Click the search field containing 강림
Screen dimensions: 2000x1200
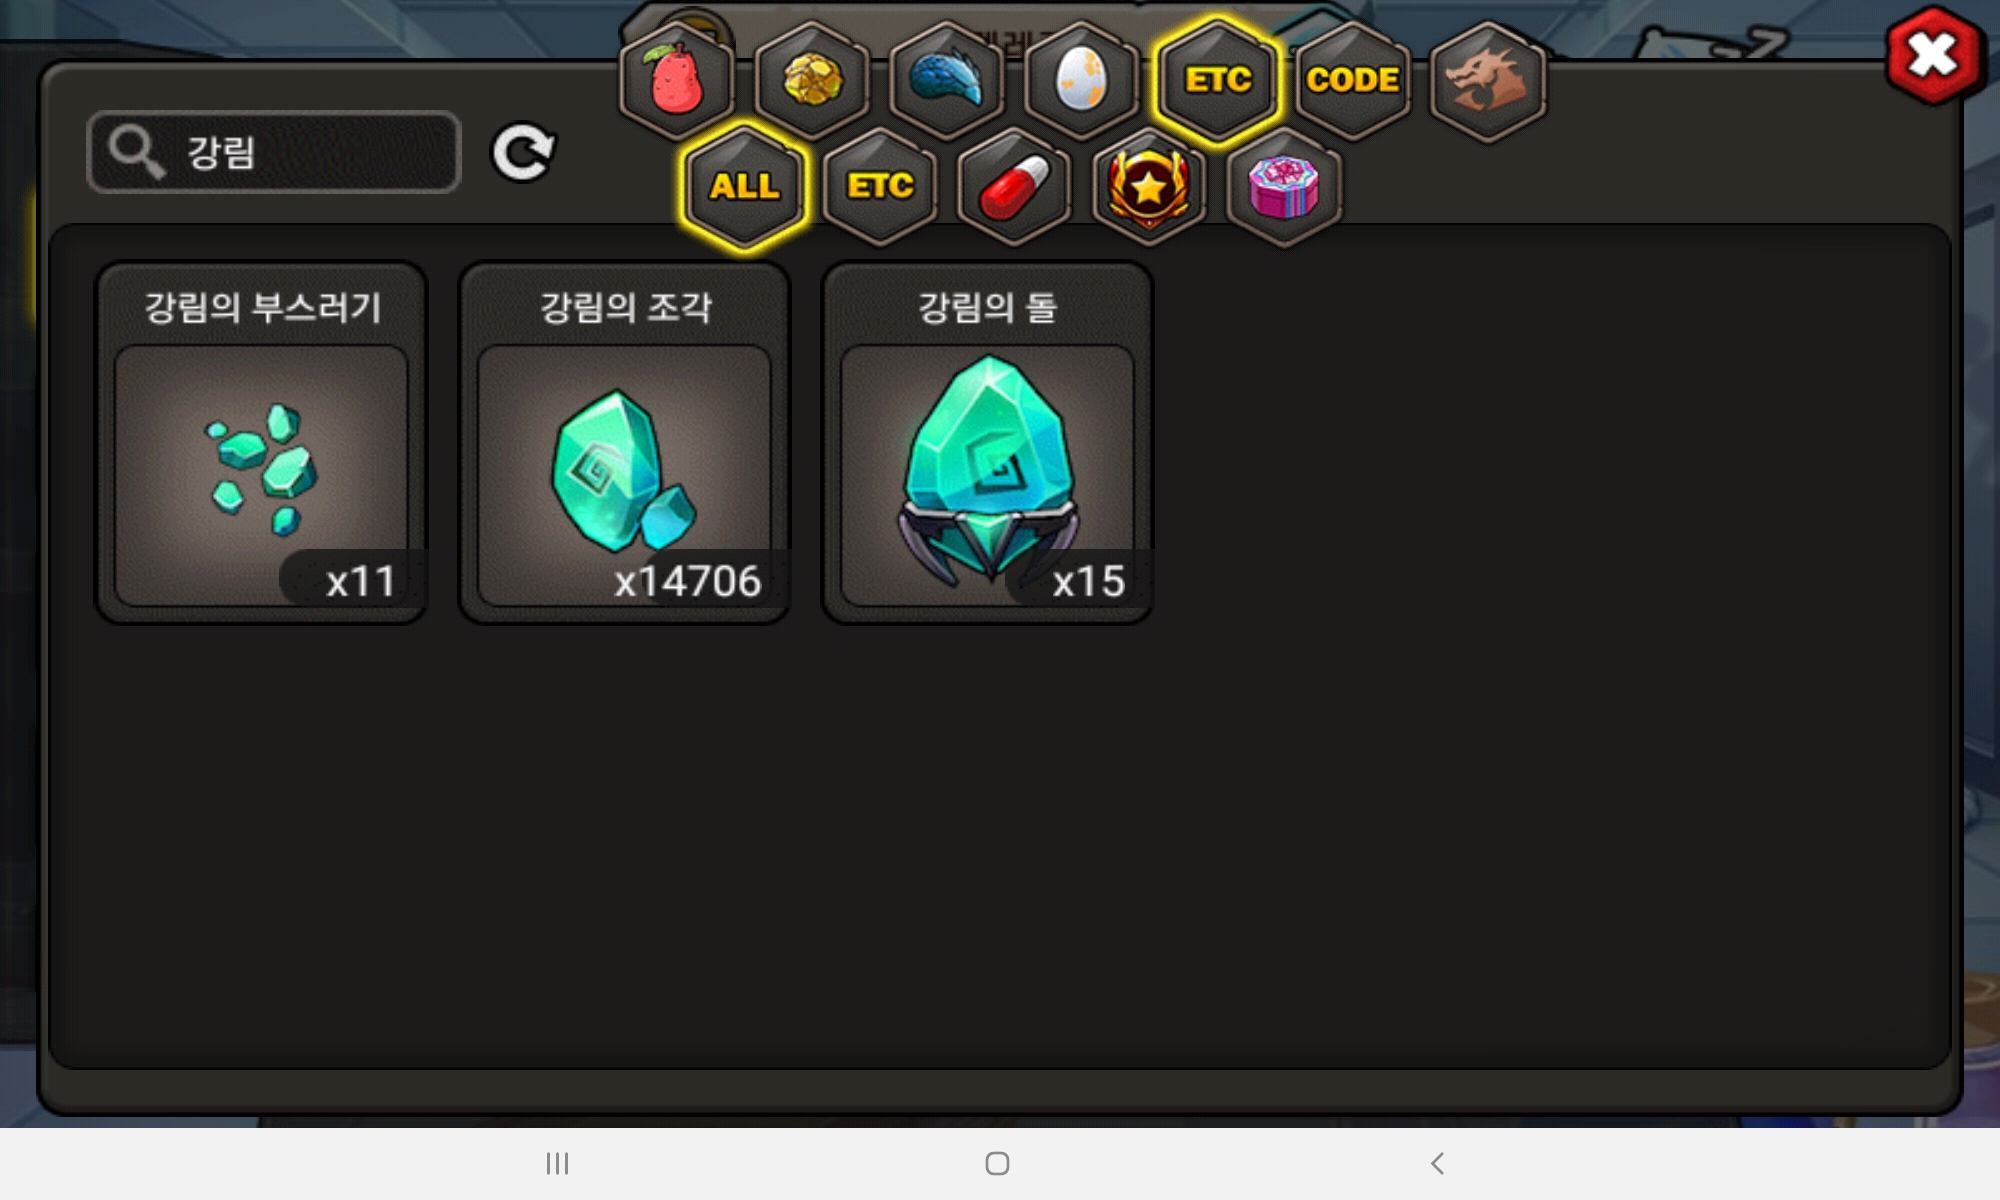[274, 152]
